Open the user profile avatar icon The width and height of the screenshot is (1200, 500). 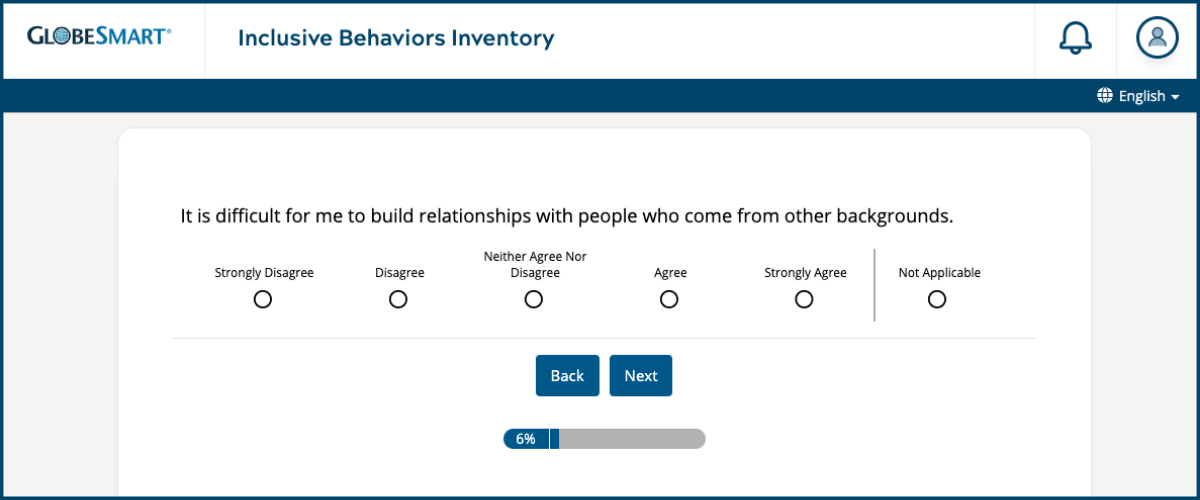click(1157, 38)
